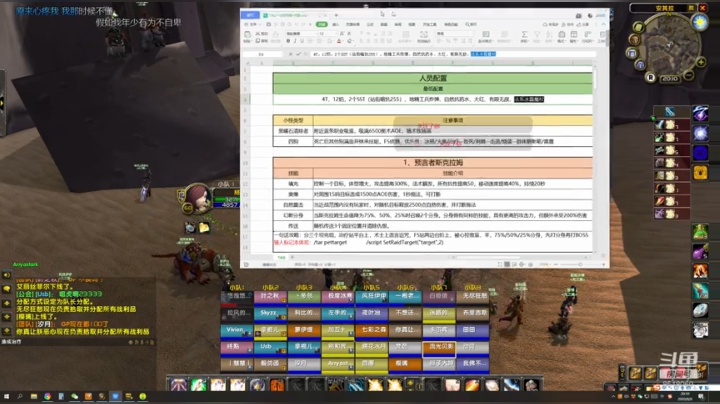Click the spreadsheet horizontal scrollbar

[486, 258]
